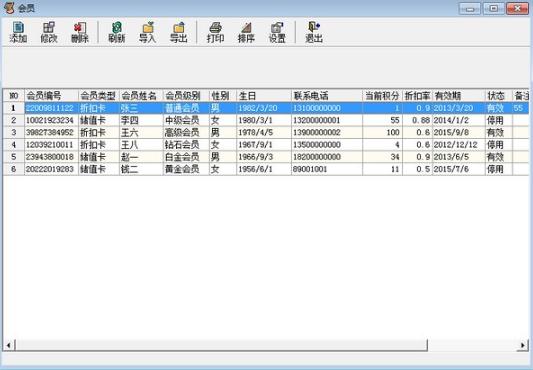This screenshot has height=370, width=533.
Task: Click the 中级会员 level cell
Action: [186, 120]
